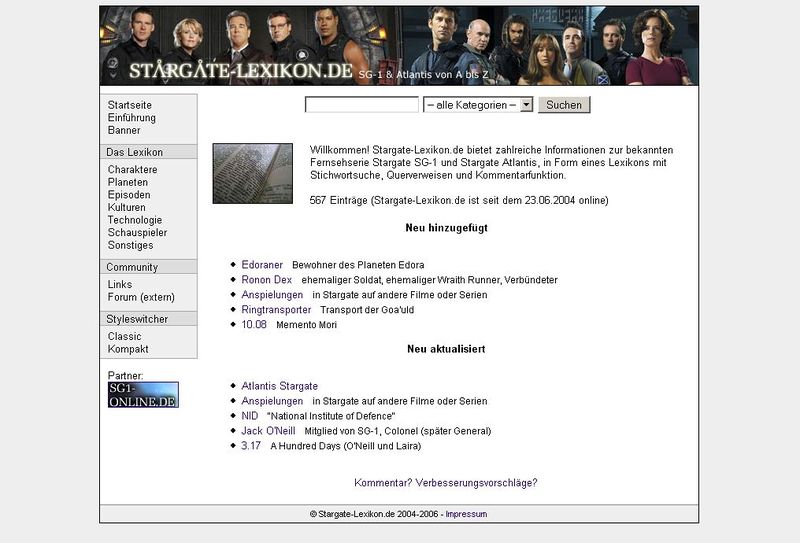Open the 'alle Kategorien' dropdown
Image resolution: width=800 pixels, height=543 pixels.
478,104
